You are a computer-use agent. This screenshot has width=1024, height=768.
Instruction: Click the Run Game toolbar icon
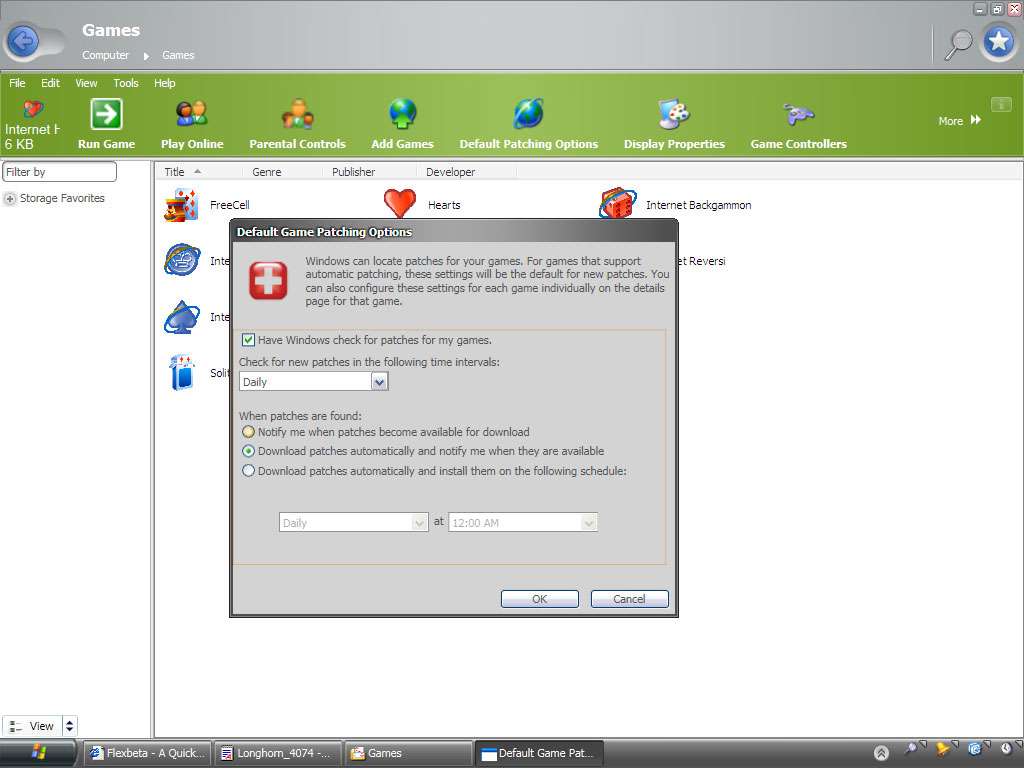(x=106, y=115)
